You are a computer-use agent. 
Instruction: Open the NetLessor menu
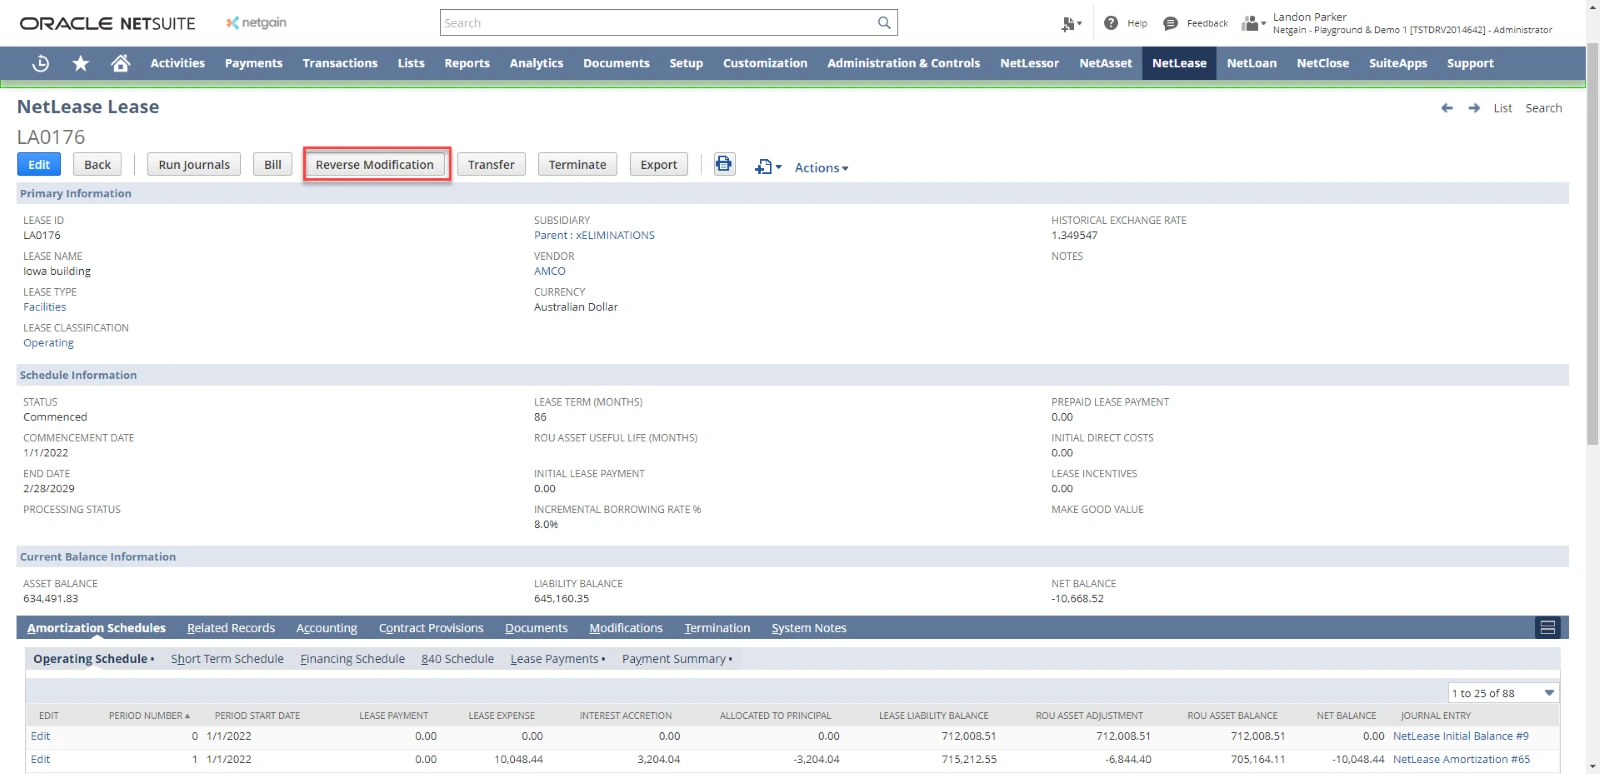click(x=1029, y=63)
